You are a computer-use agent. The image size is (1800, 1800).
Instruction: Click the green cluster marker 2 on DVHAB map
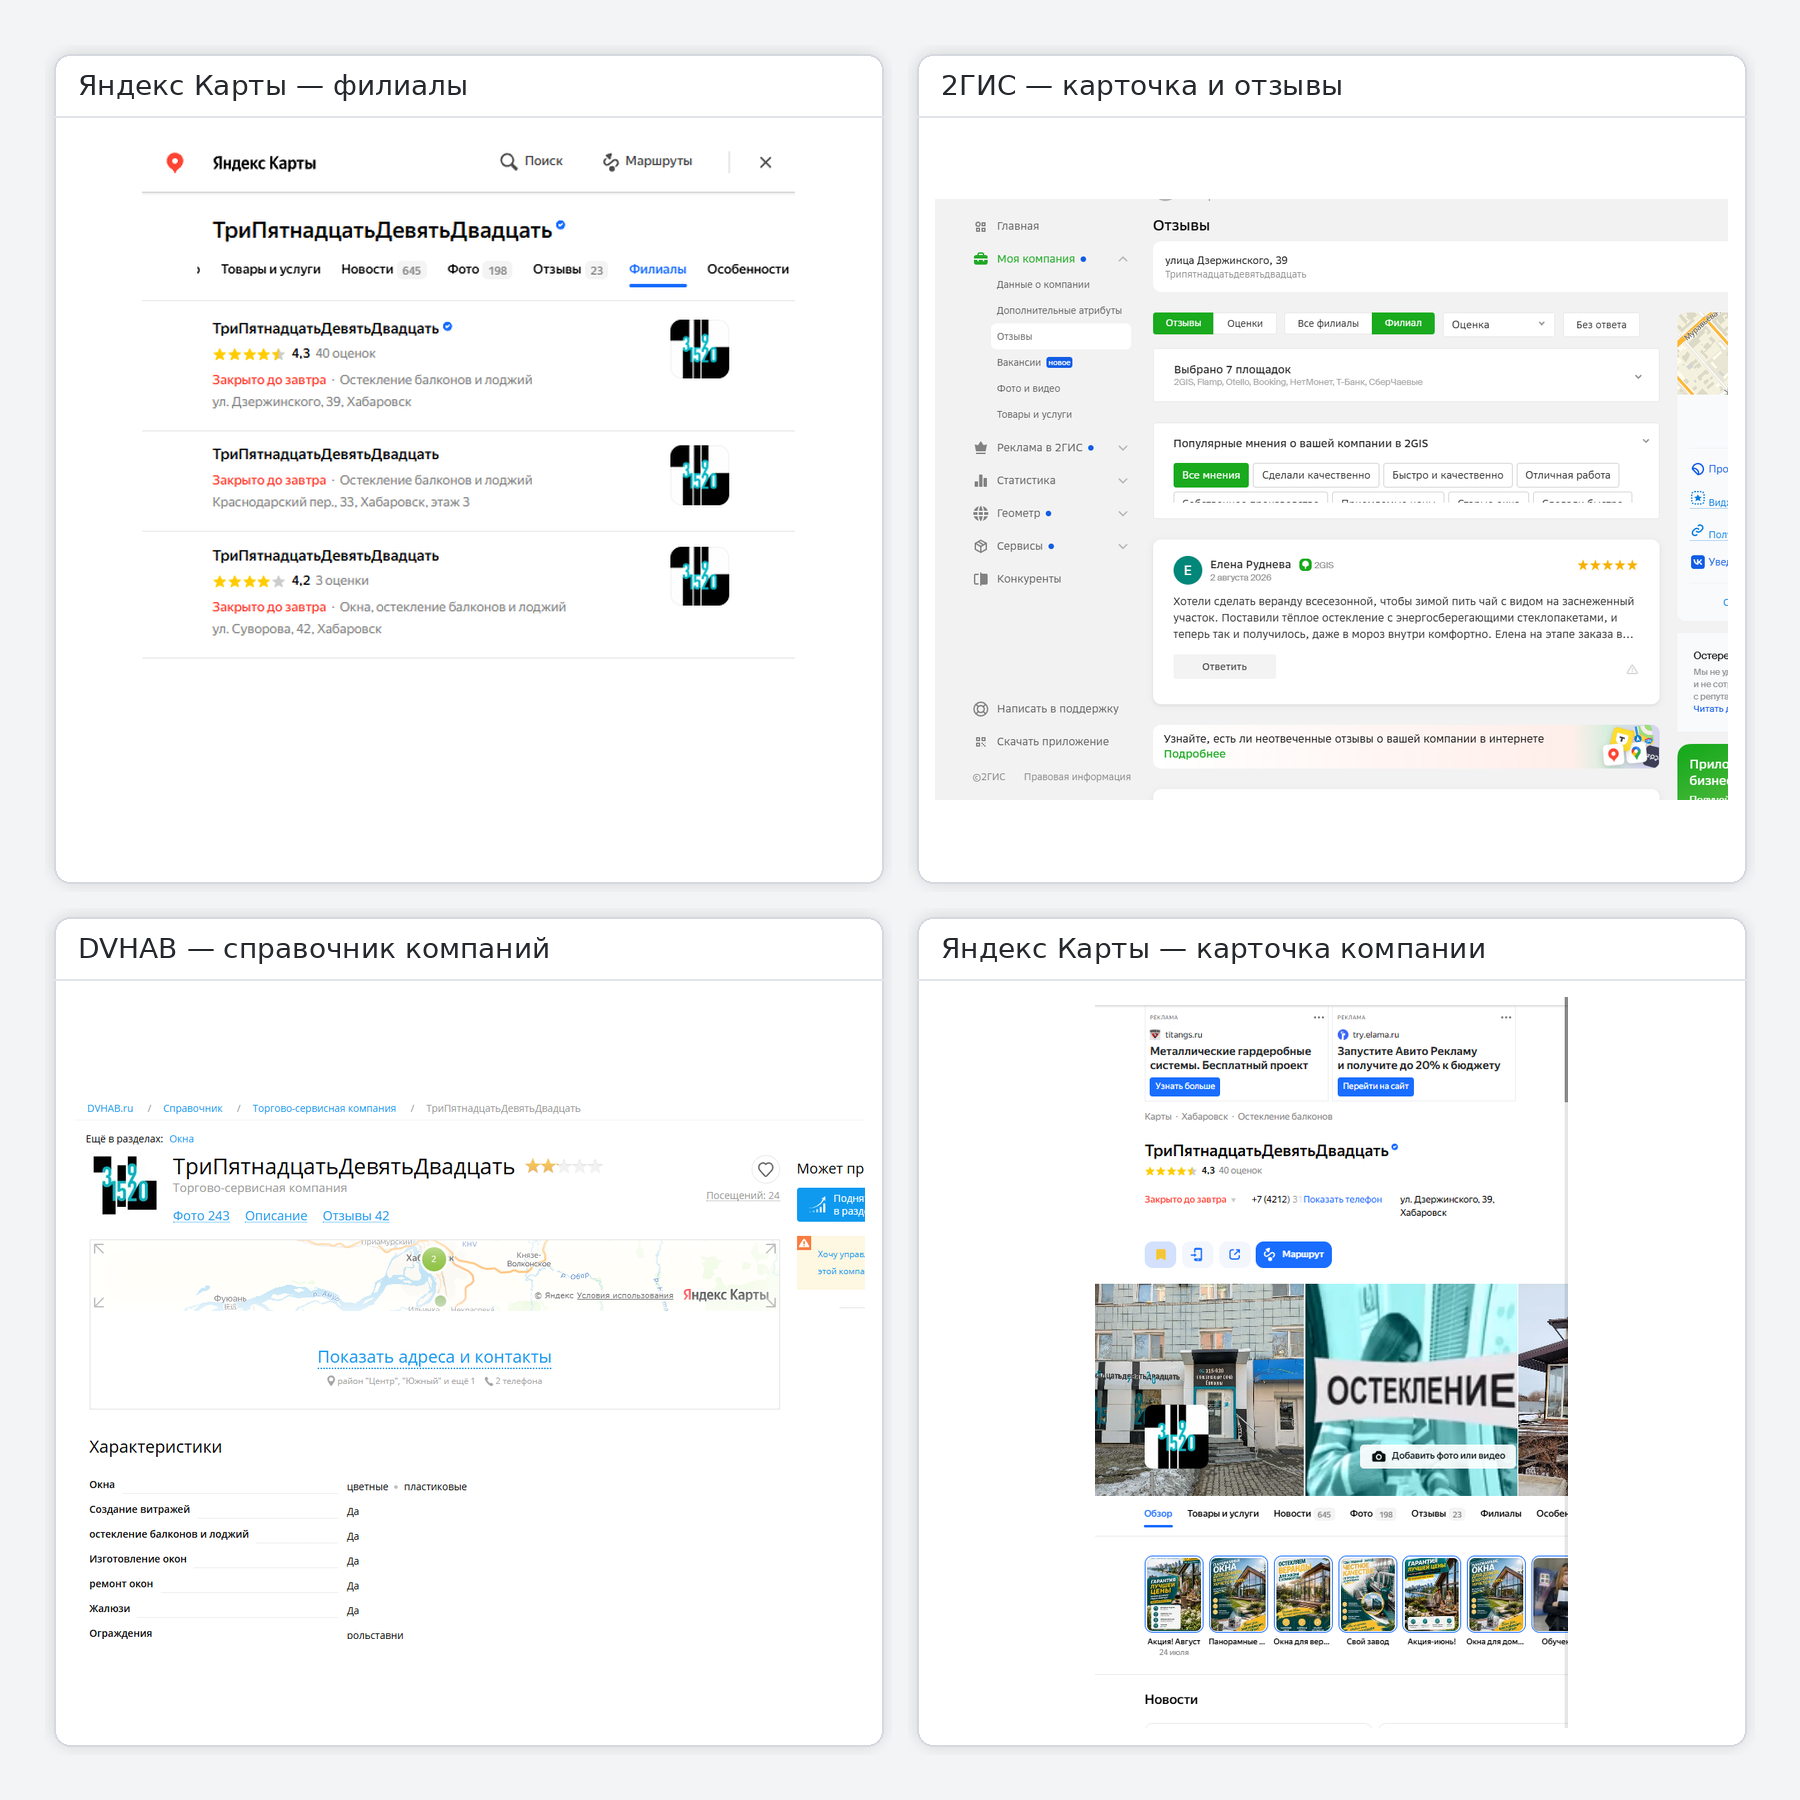coord(433,1259)
